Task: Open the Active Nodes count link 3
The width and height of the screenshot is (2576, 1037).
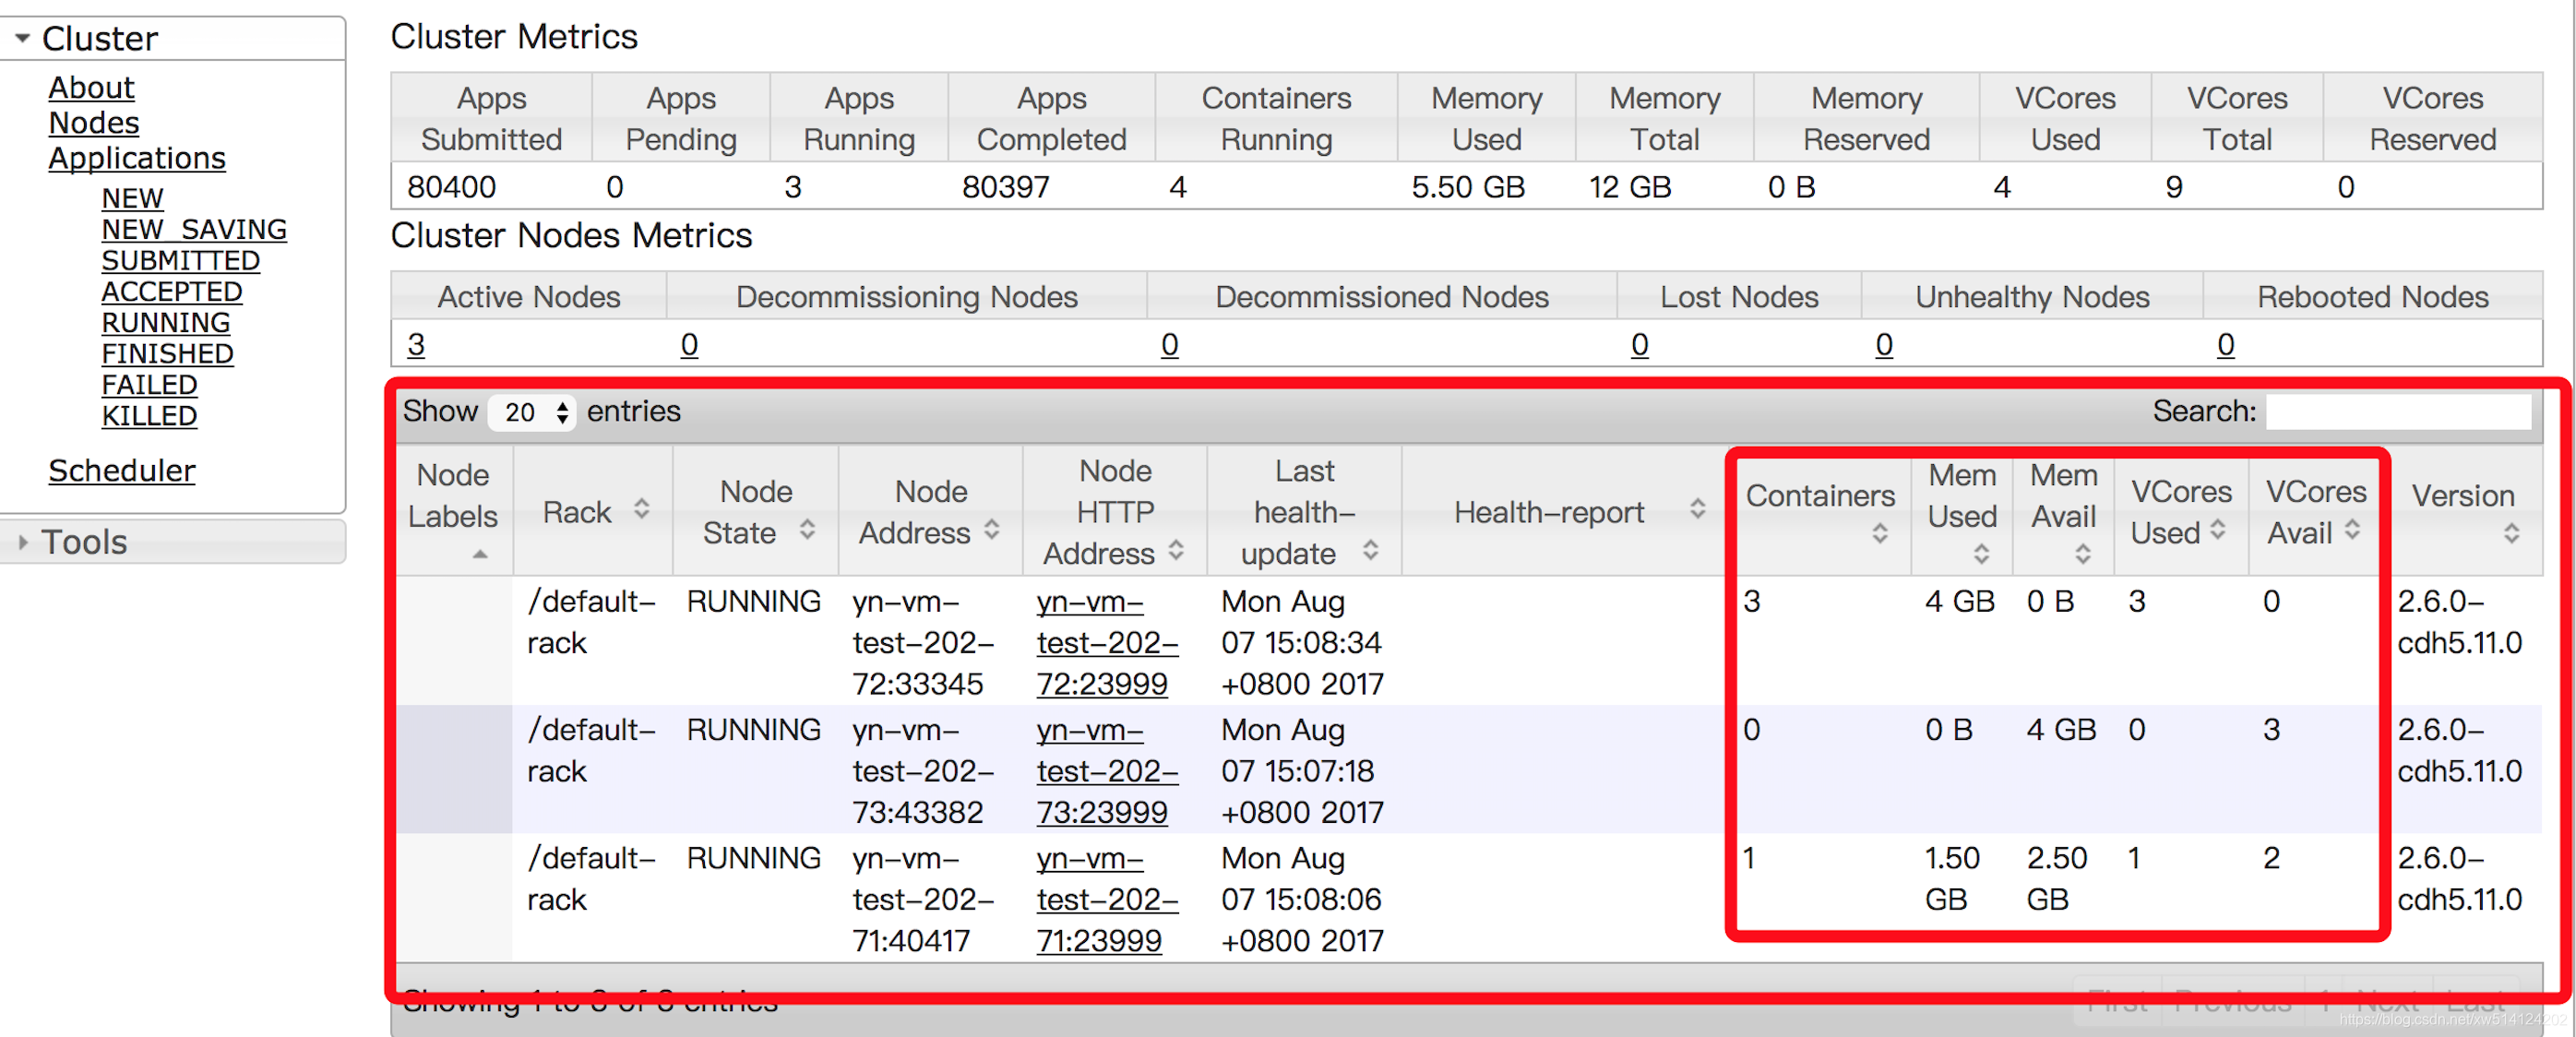Action: pyautogui.click(x=416, y=344)
